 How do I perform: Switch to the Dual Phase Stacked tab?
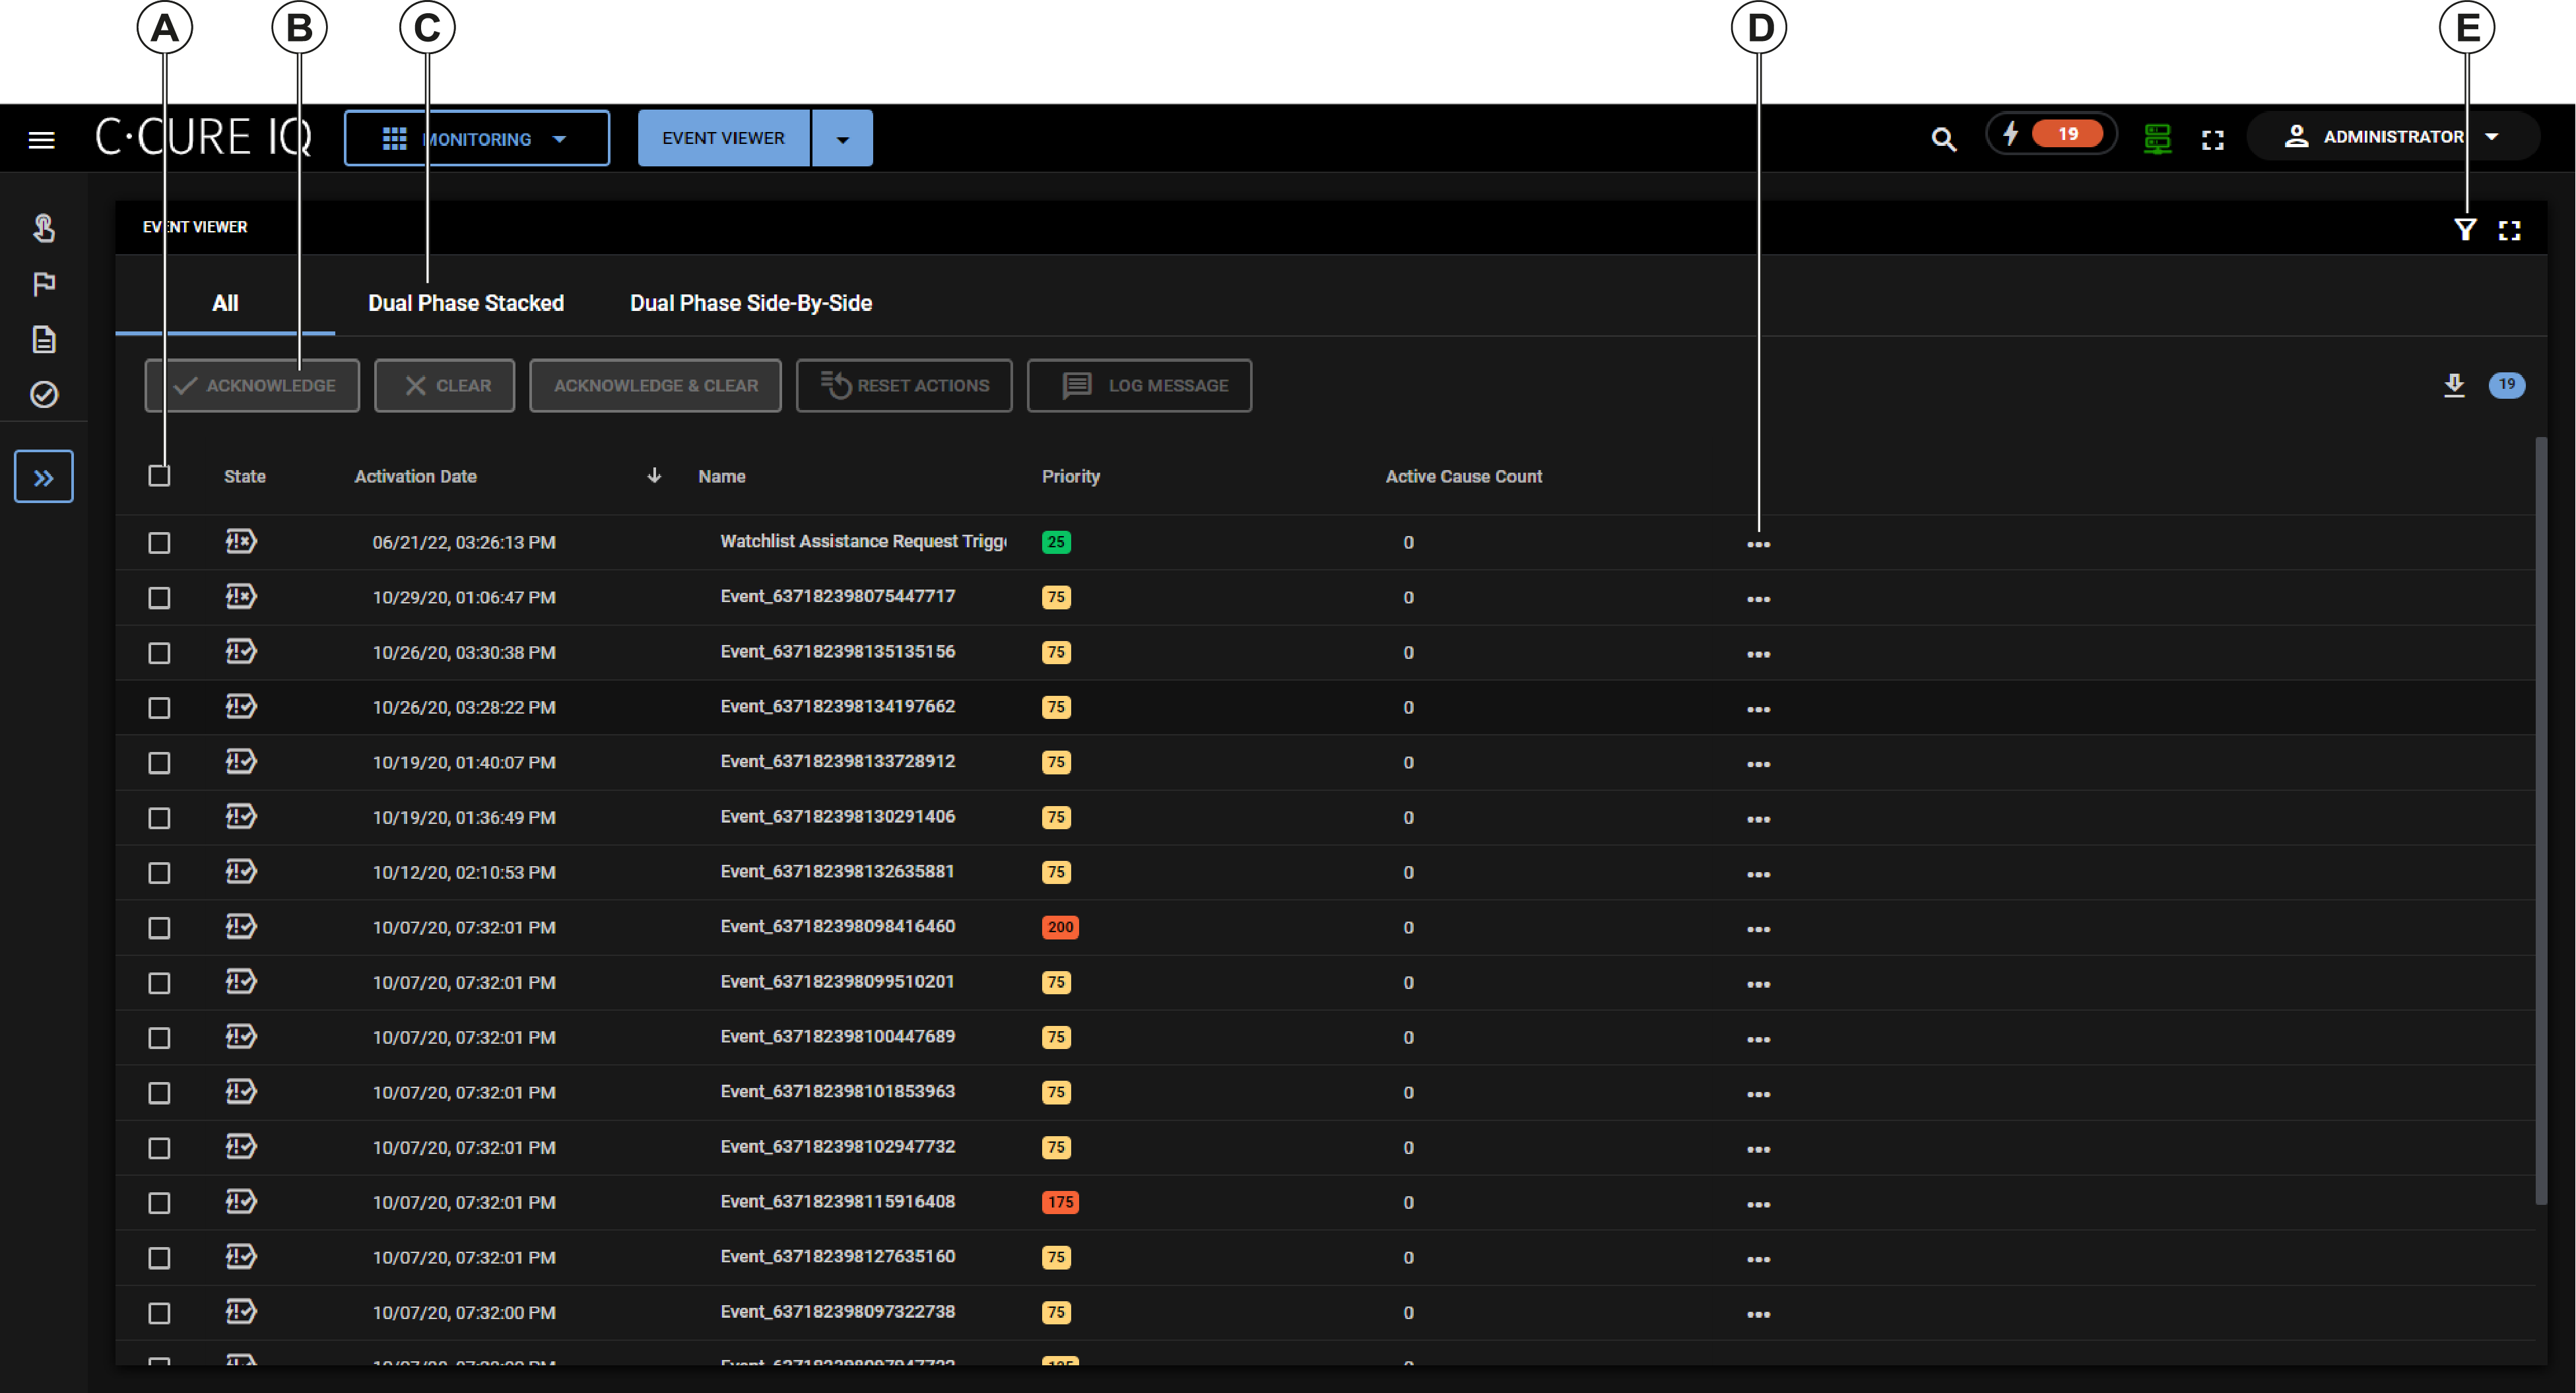pyautogui.click(x=465, y=303)
